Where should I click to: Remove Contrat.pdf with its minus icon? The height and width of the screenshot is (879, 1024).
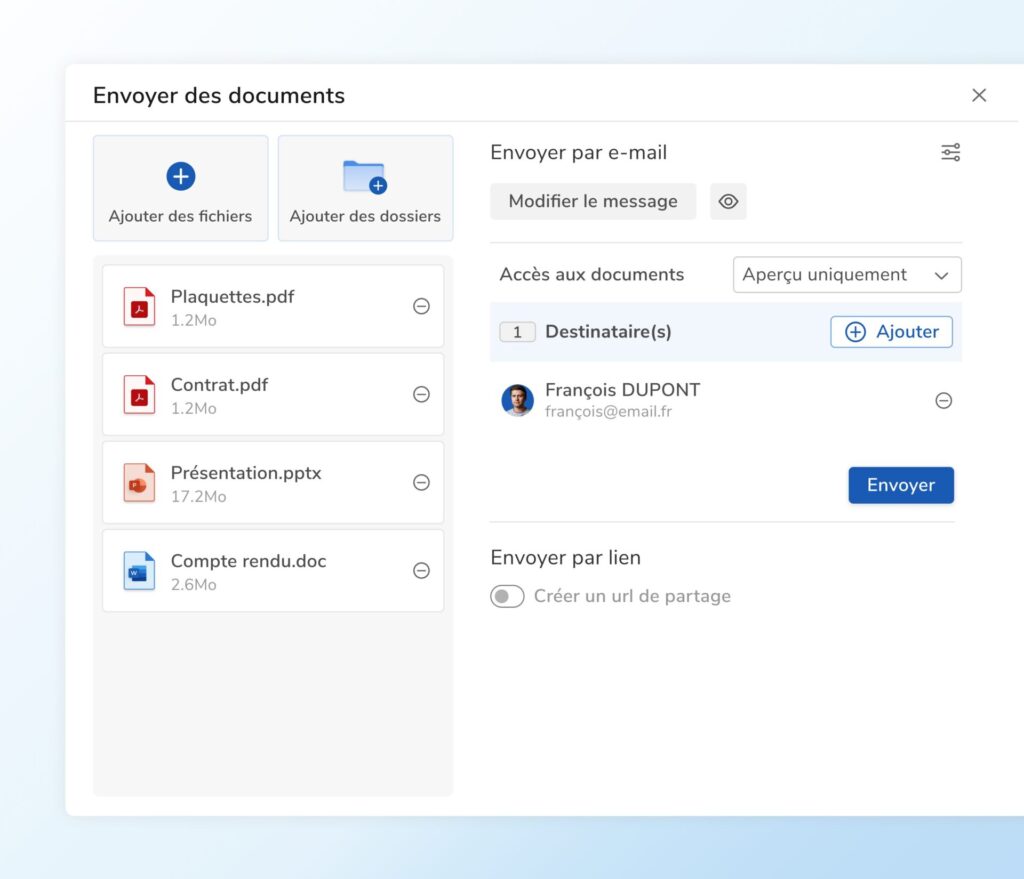click(421, 394)
